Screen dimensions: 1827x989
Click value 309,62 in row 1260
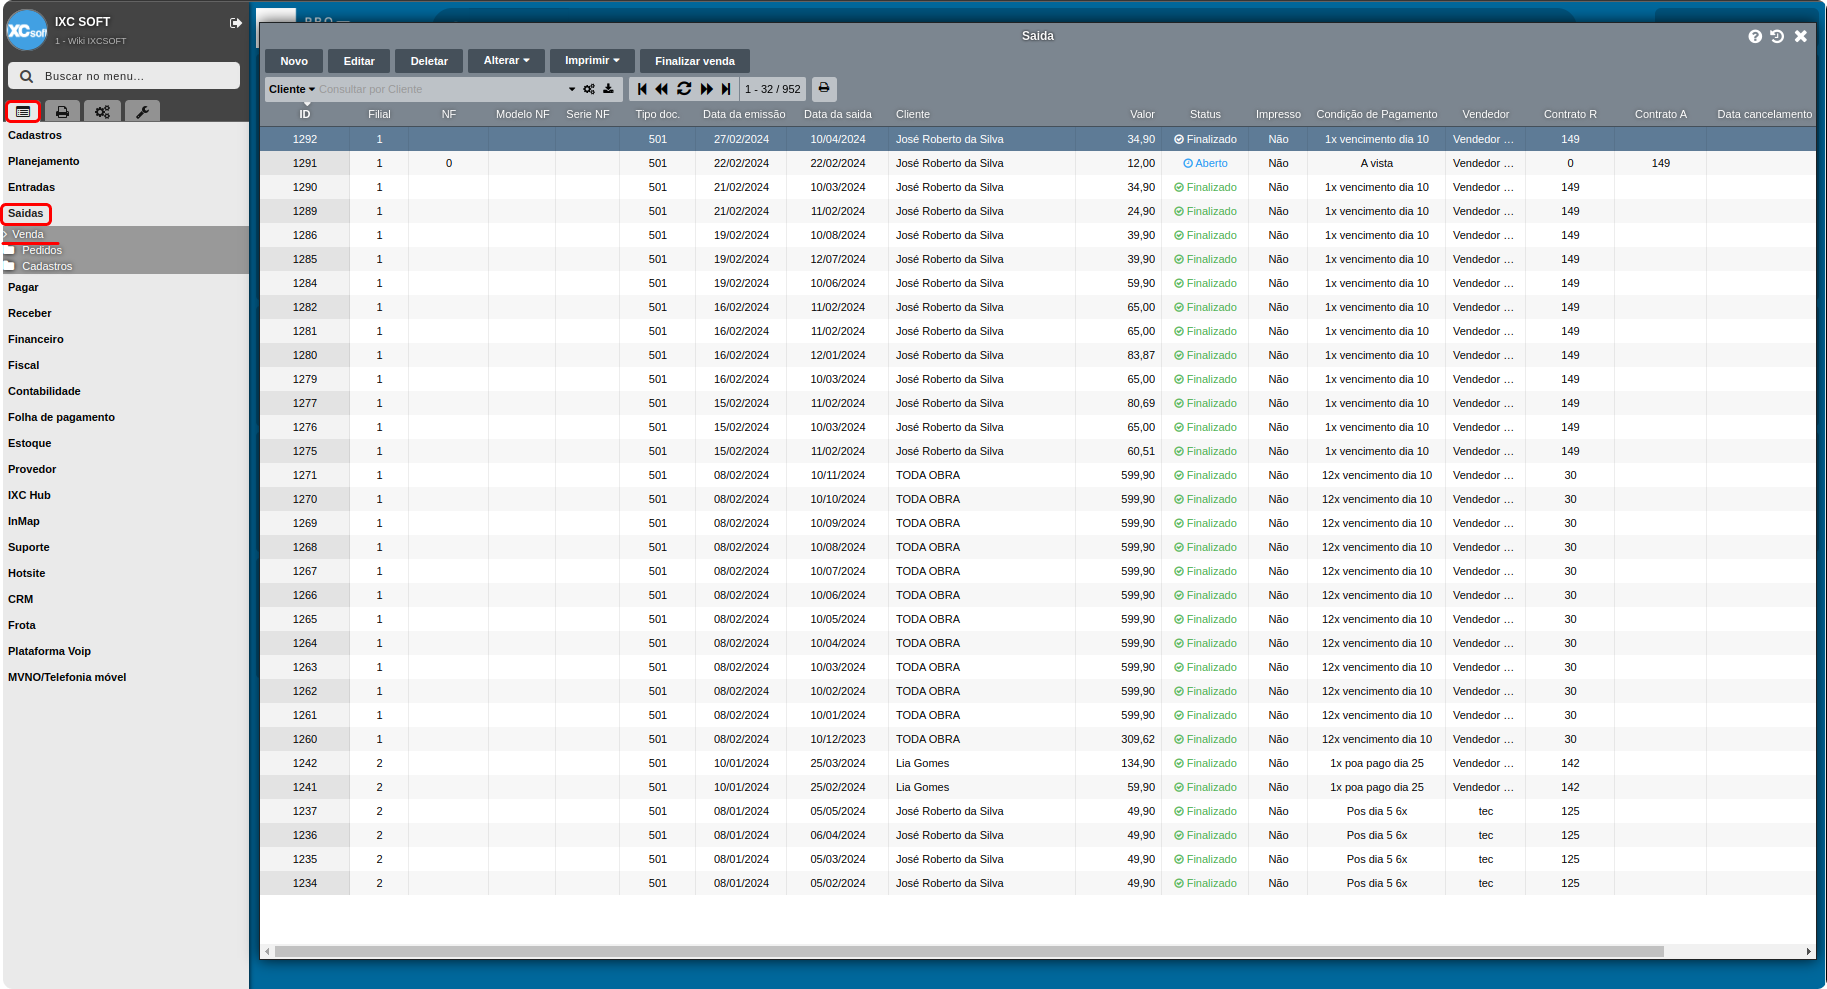click(x=1138, y=739)
